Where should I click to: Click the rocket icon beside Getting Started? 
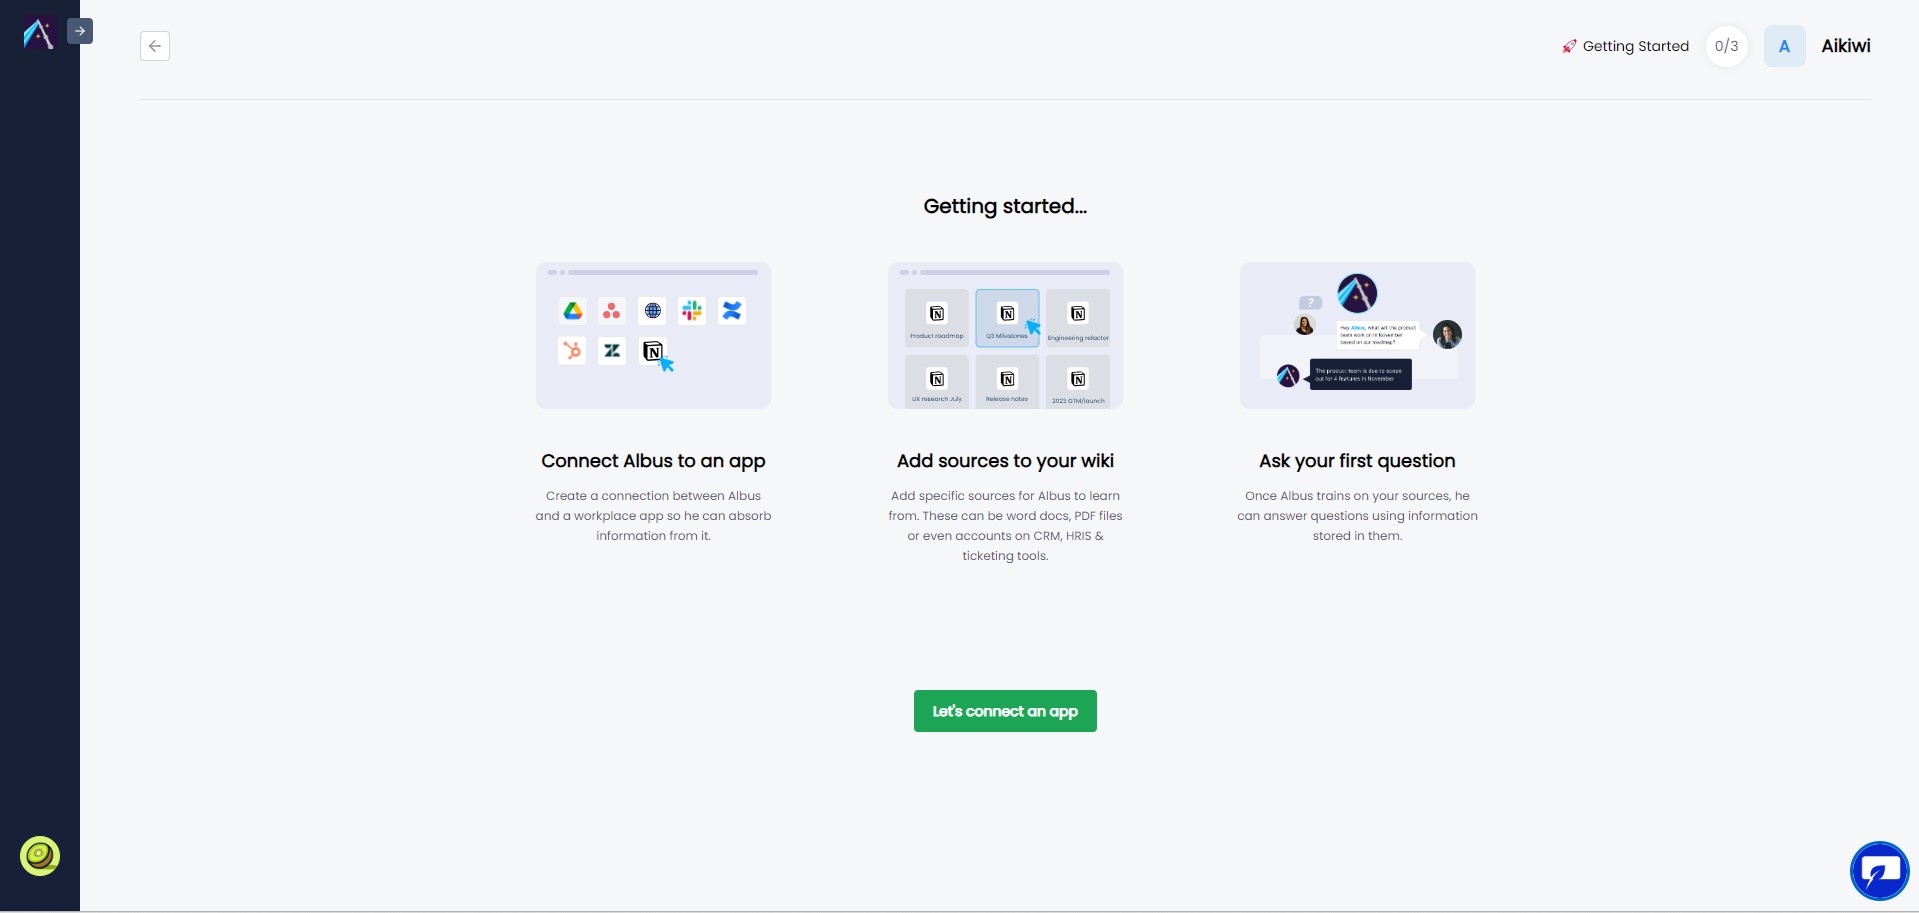1569,46
